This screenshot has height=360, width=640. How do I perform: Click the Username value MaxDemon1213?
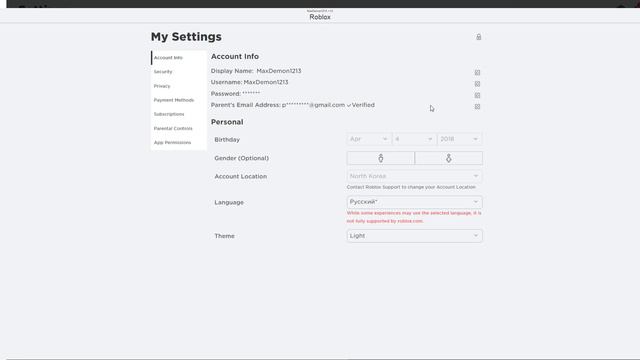pos(266,82)
